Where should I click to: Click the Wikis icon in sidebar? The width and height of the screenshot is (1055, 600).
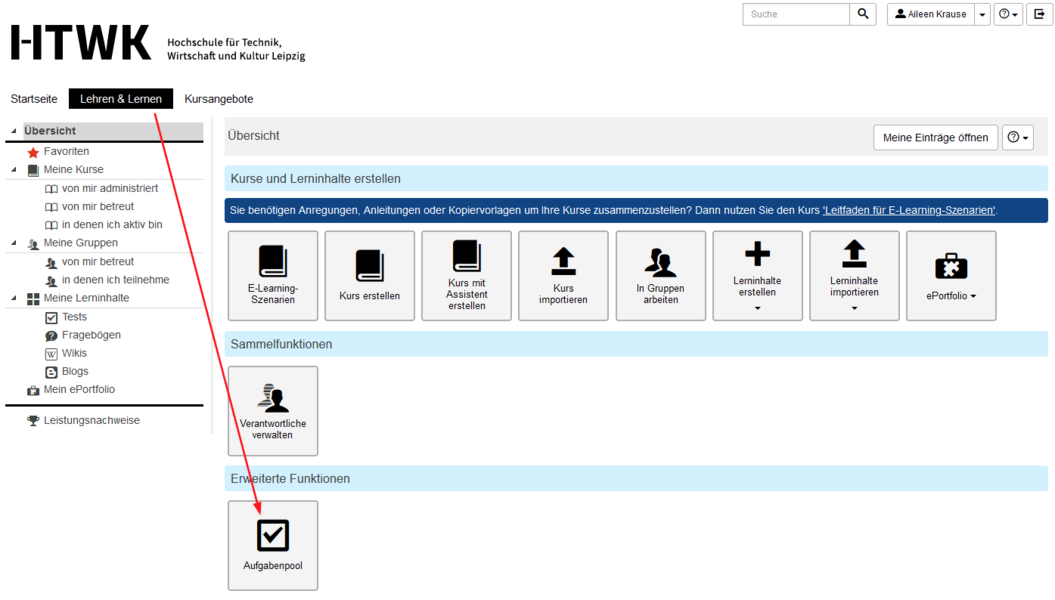(x=51, y=354)
